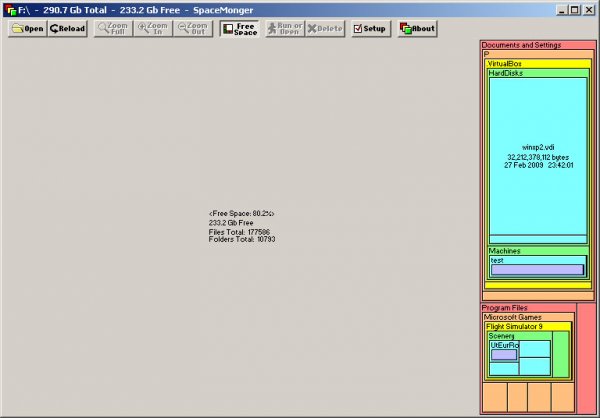Reload the drive scan
This screenshot has height=418, width=600.
click(68, 29)
